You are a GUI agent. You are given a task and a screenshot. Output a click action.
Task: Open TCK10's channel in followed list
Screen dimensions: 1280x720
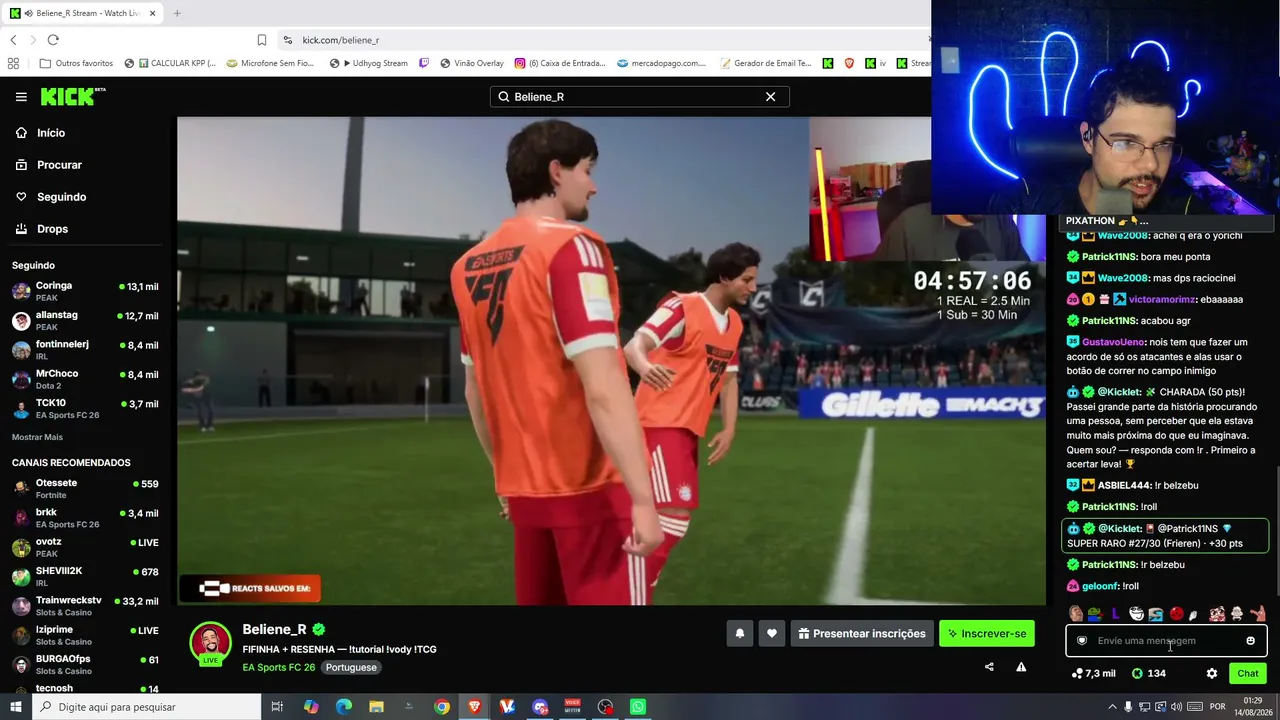click(x=85, y=408)
